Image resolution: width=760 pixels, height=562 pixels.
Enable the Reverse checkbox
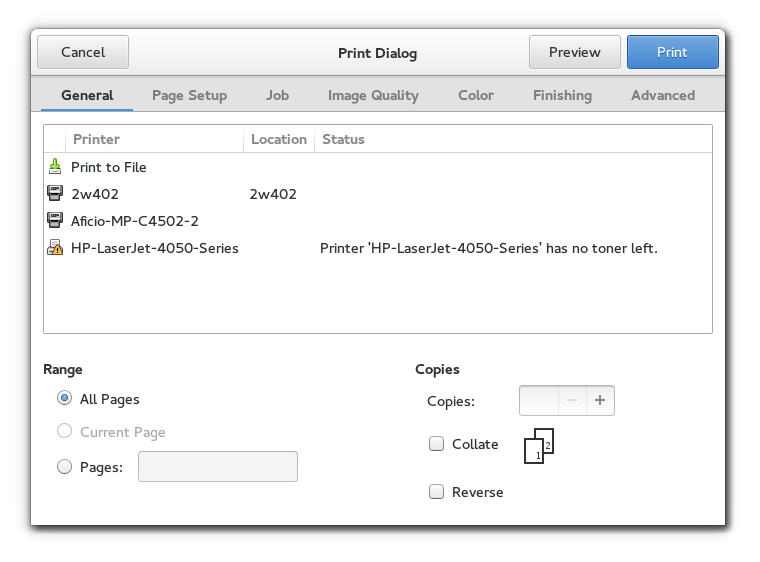click(436, 492)
